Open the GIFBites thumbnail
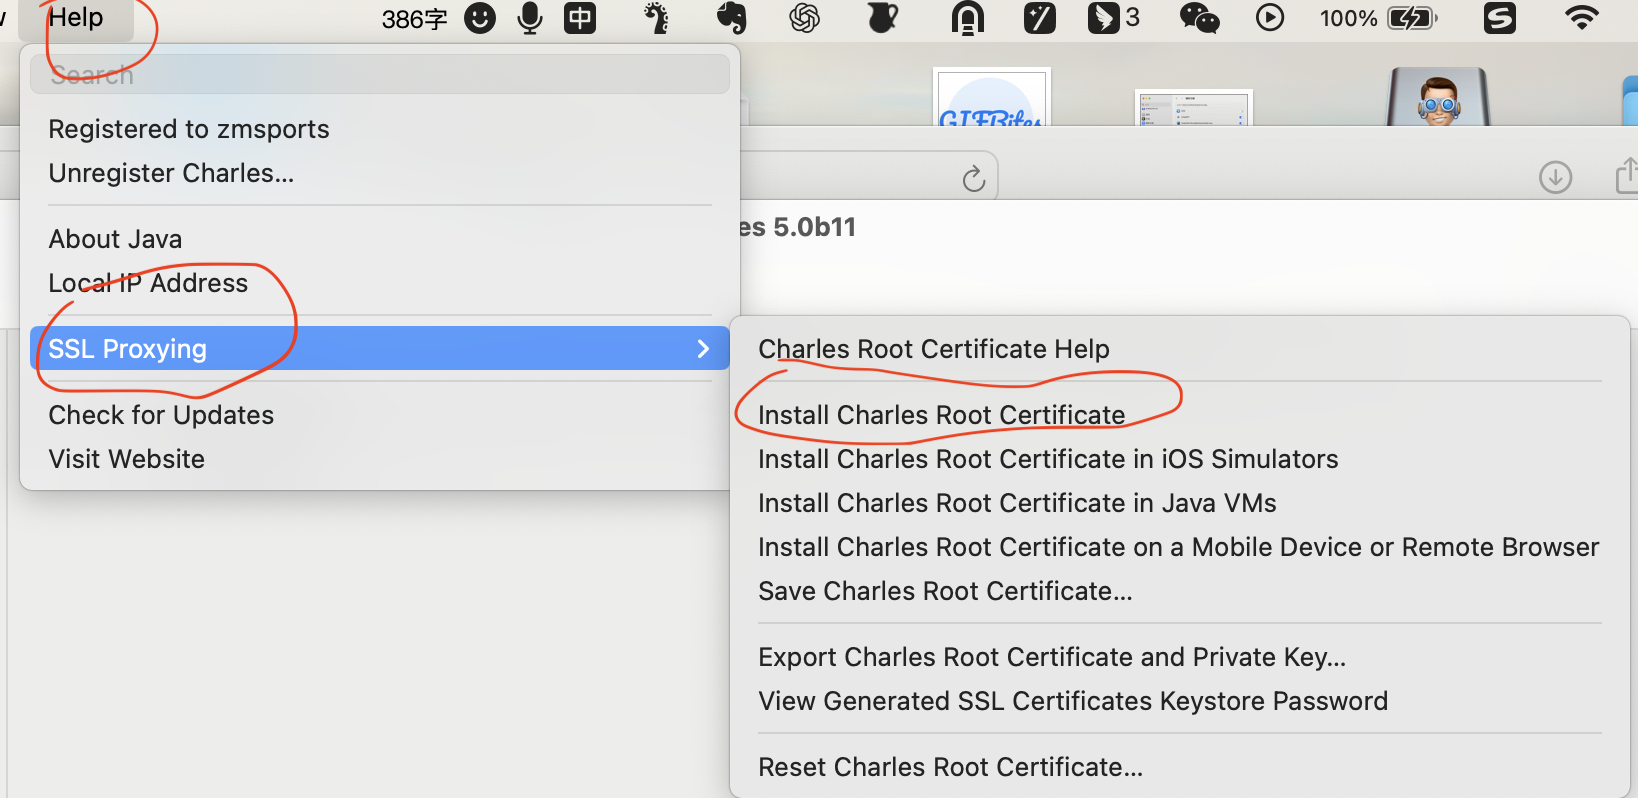The width and height of the screenshot is (1638, 798). pyautogui.click(x=991, y=97)
